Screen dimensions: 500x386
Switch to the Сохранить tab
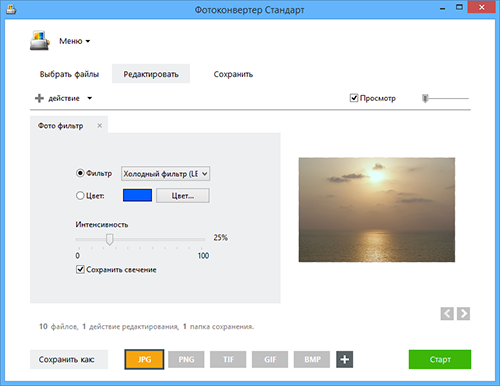tap(233, 74)
